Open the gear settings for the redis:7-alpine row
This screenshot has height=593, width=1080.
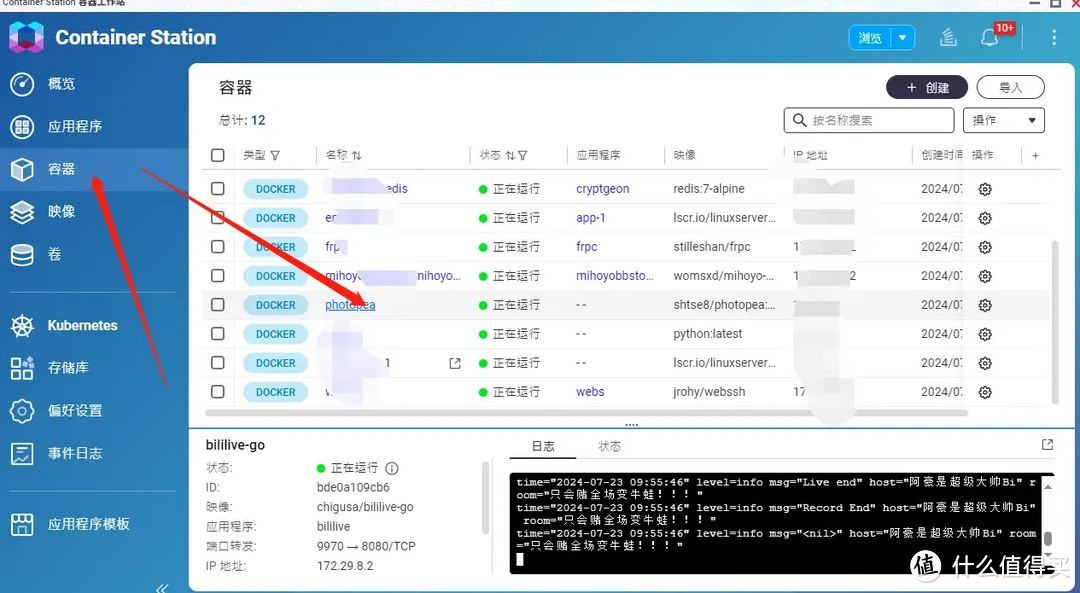(x=985, y=189)
